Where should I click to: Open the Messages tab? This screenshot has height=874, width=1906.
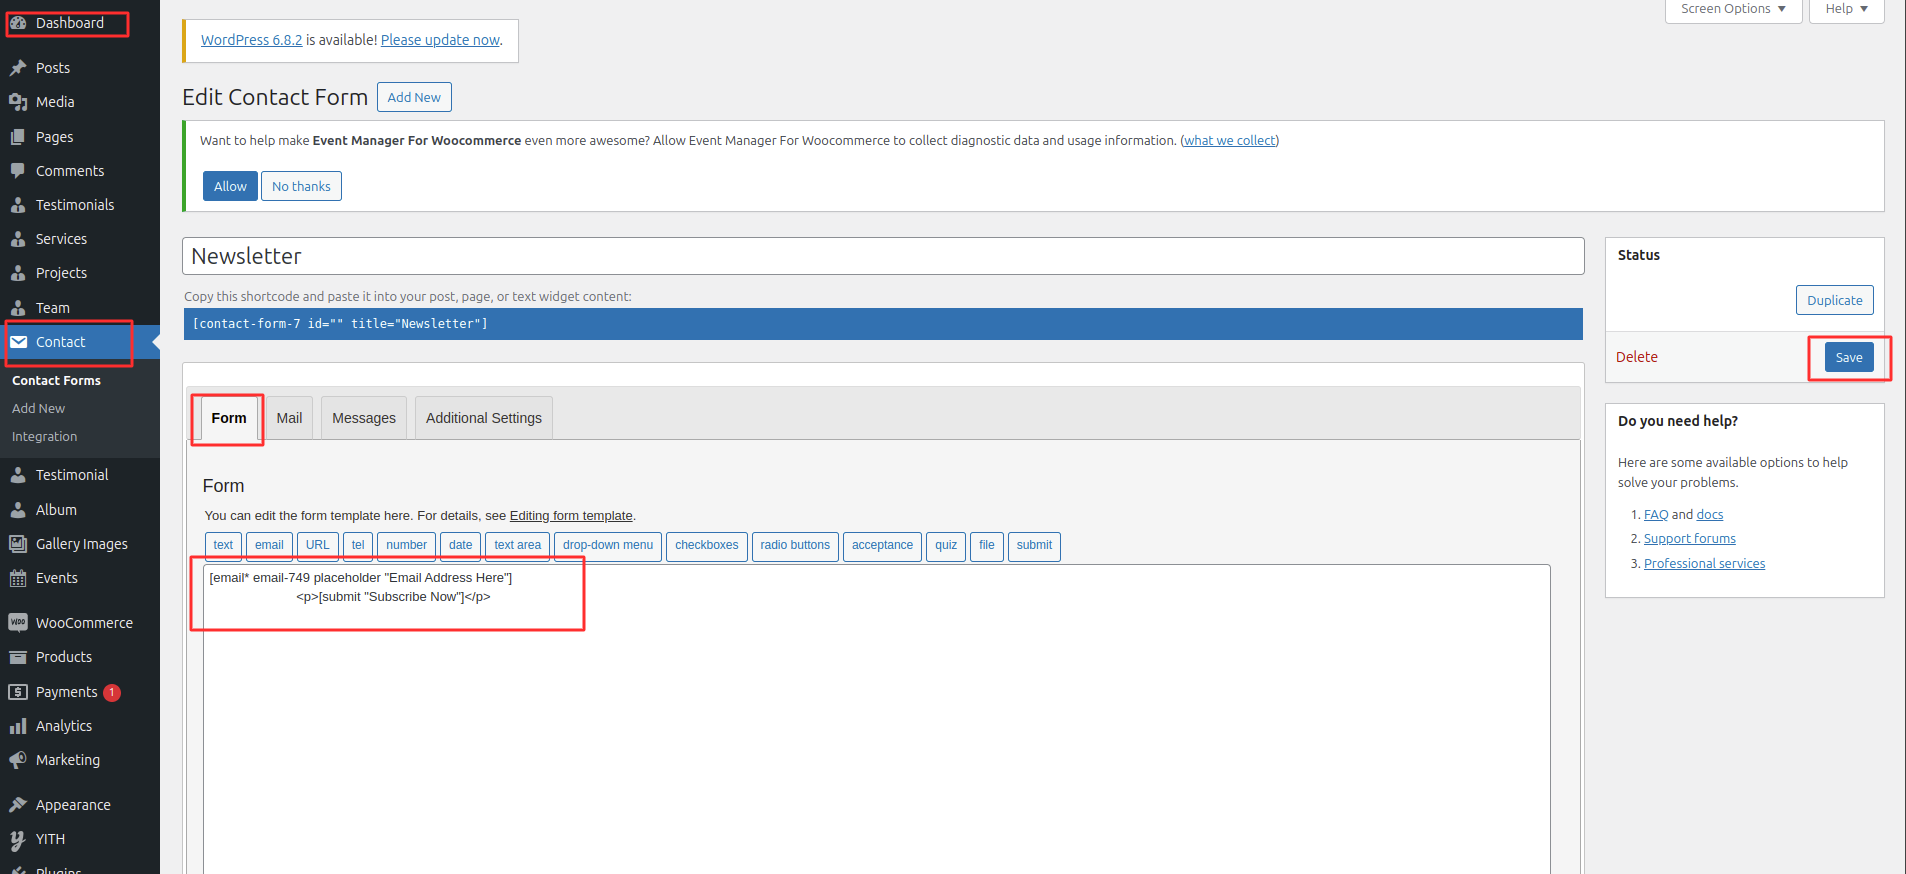point(364,418)
